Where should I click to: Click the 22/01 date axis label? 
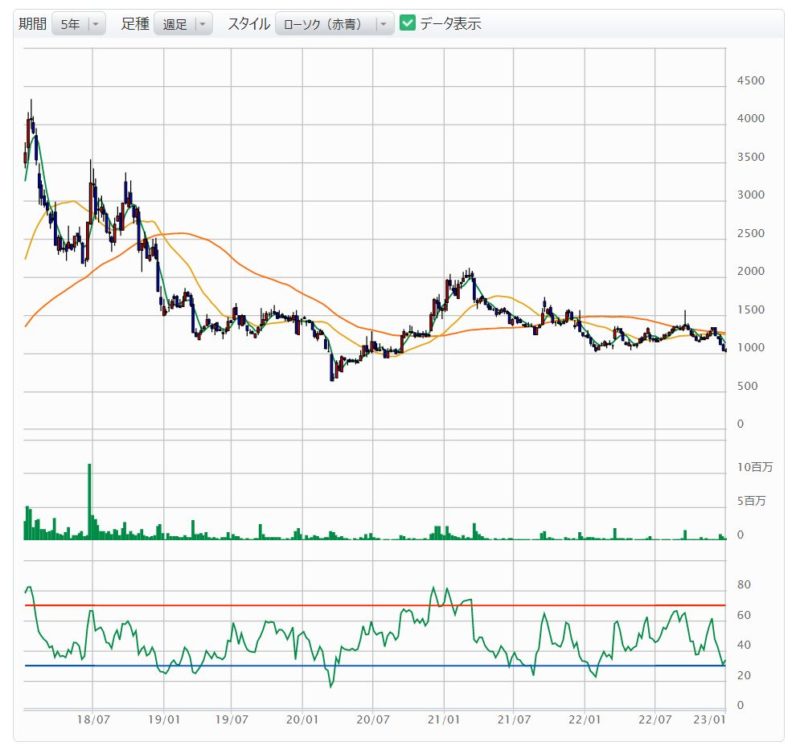[585, 720]
